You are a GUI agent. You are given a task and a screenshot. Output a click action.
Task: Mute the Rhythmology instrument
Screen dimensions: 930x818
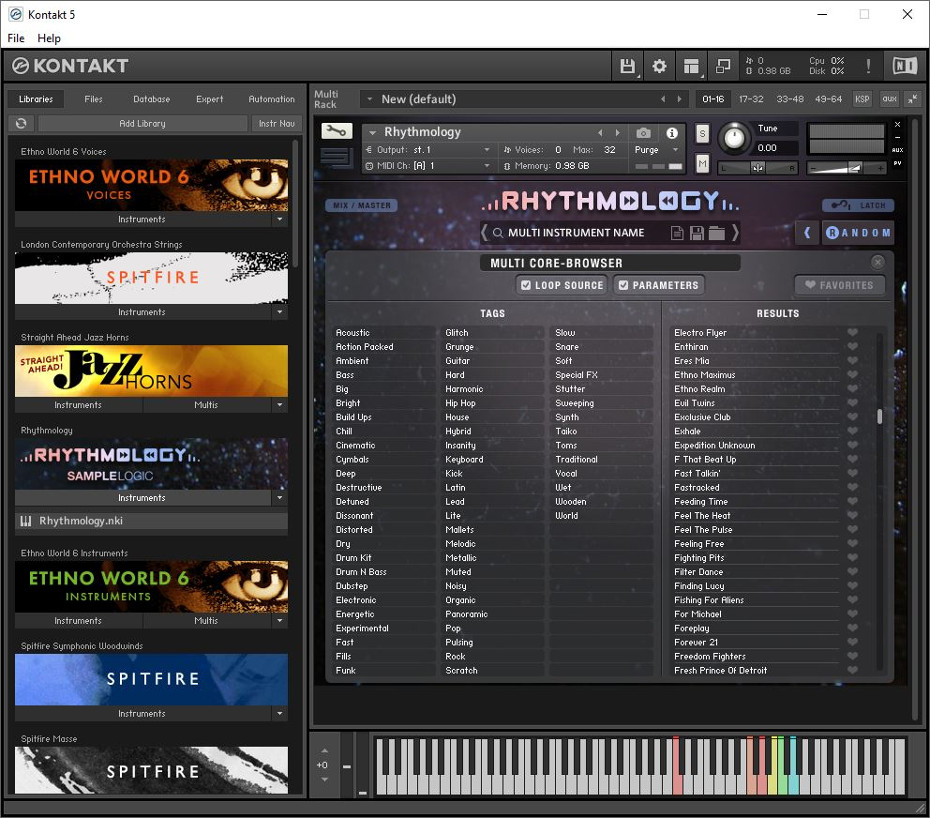tap(702, 163)
